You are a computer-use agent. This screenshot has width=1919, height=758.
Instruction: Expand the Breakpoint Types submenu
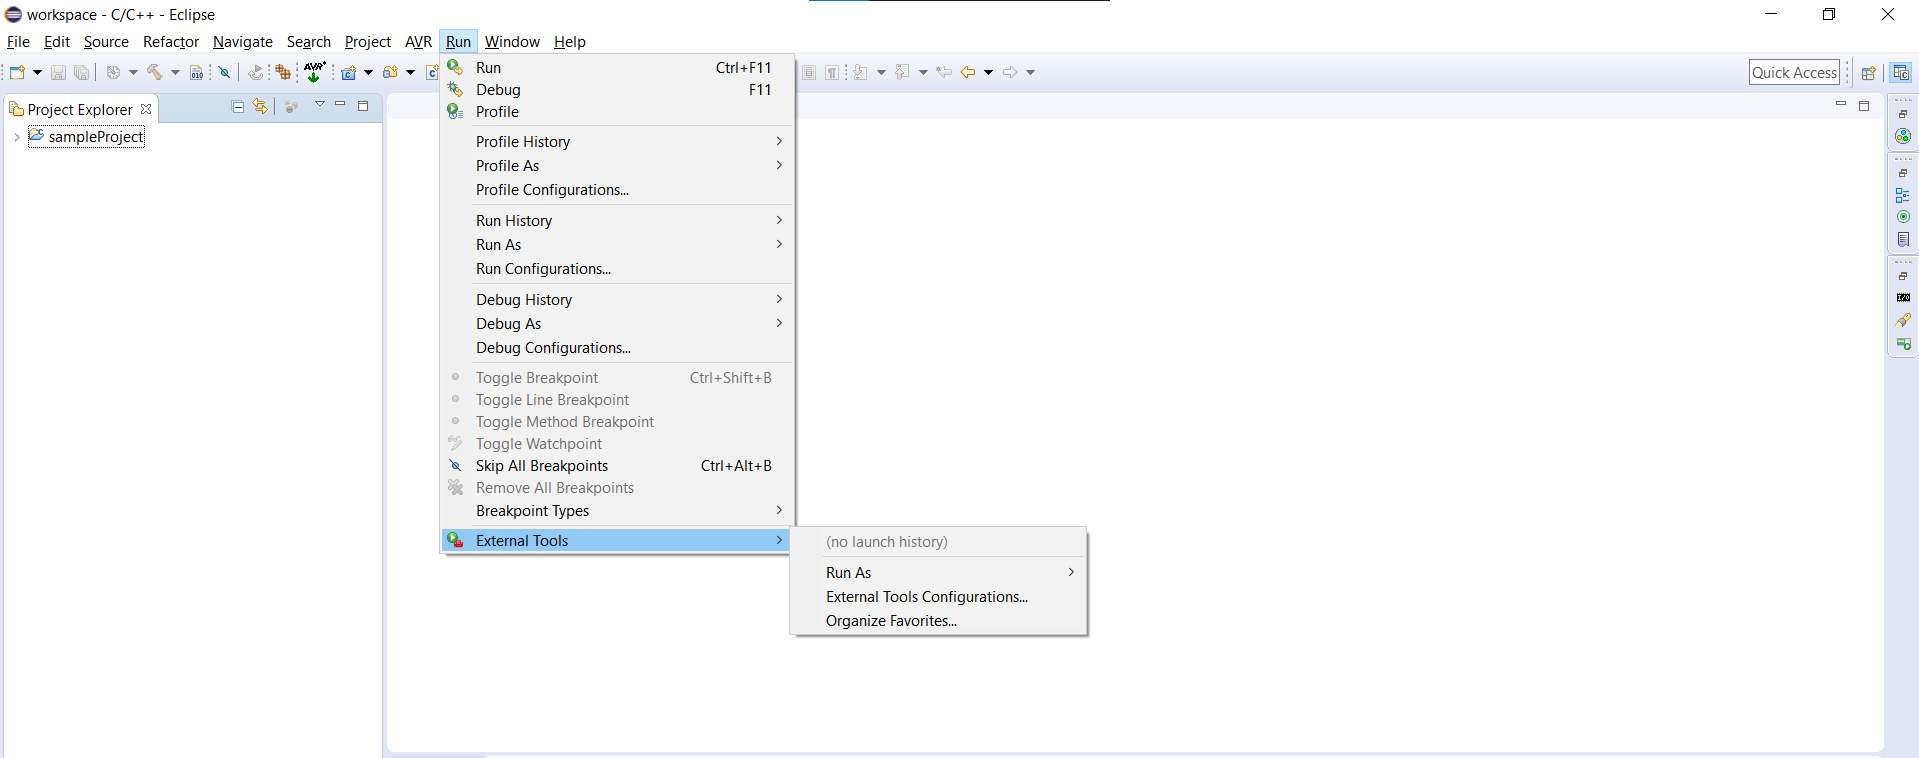click(617, 511)
